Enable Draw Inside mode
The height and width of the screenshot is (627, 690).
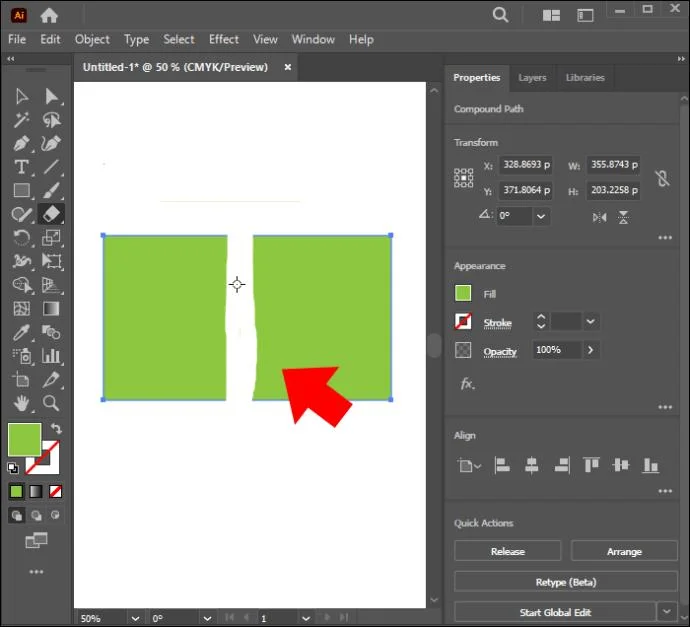pos(55,515)
